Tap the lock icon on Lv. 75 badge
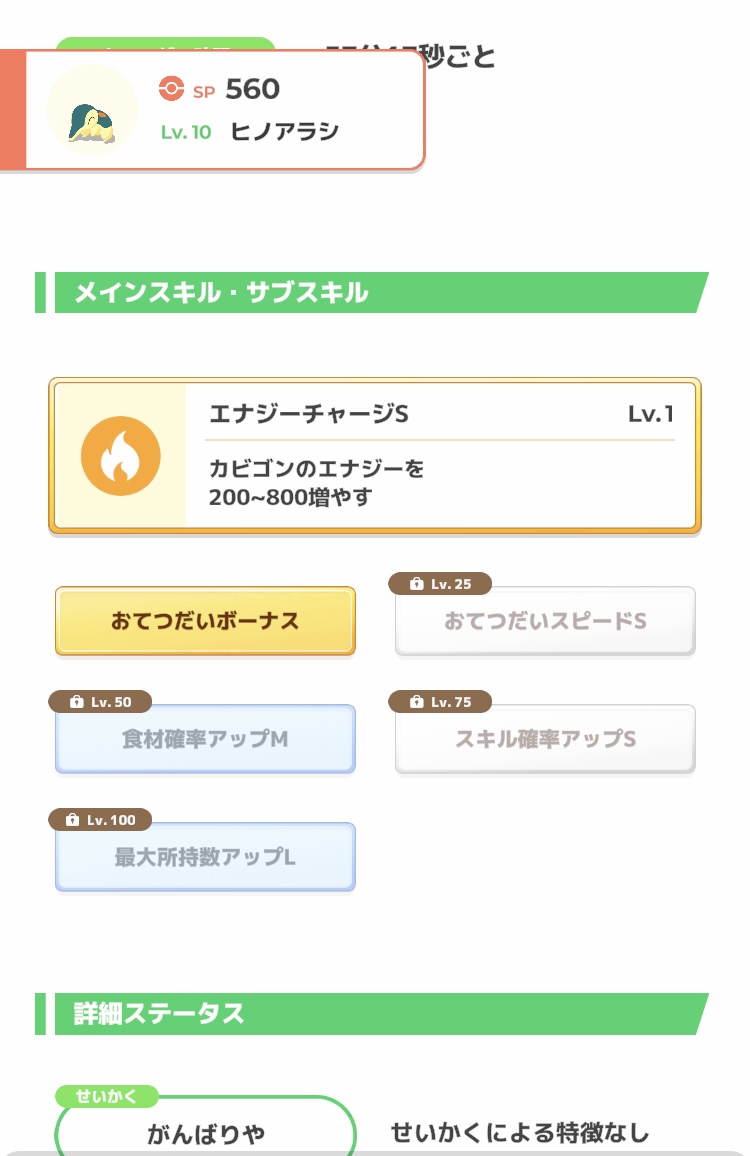 click(x=416, y=702)
